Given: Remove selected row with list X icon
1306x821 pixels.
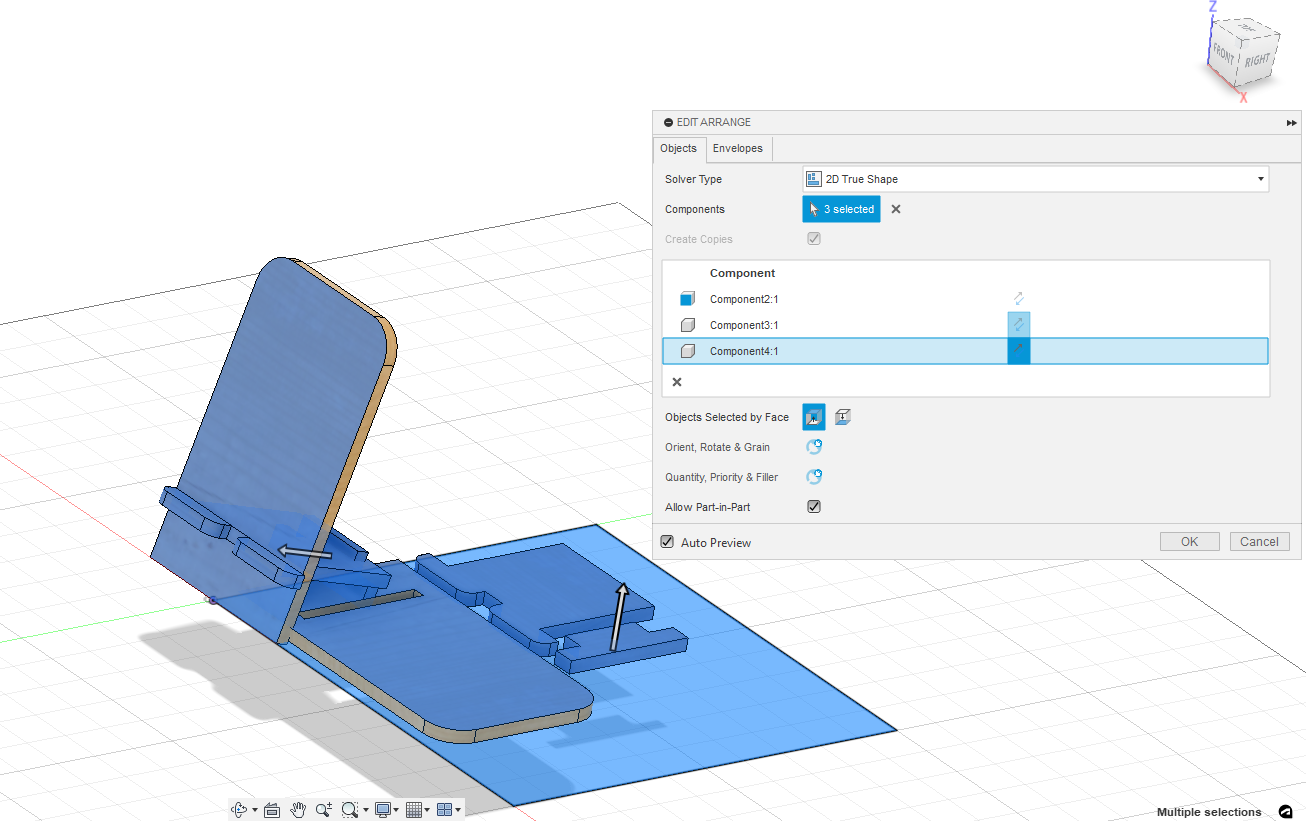Looking at the screenshot, I should 677,382.
